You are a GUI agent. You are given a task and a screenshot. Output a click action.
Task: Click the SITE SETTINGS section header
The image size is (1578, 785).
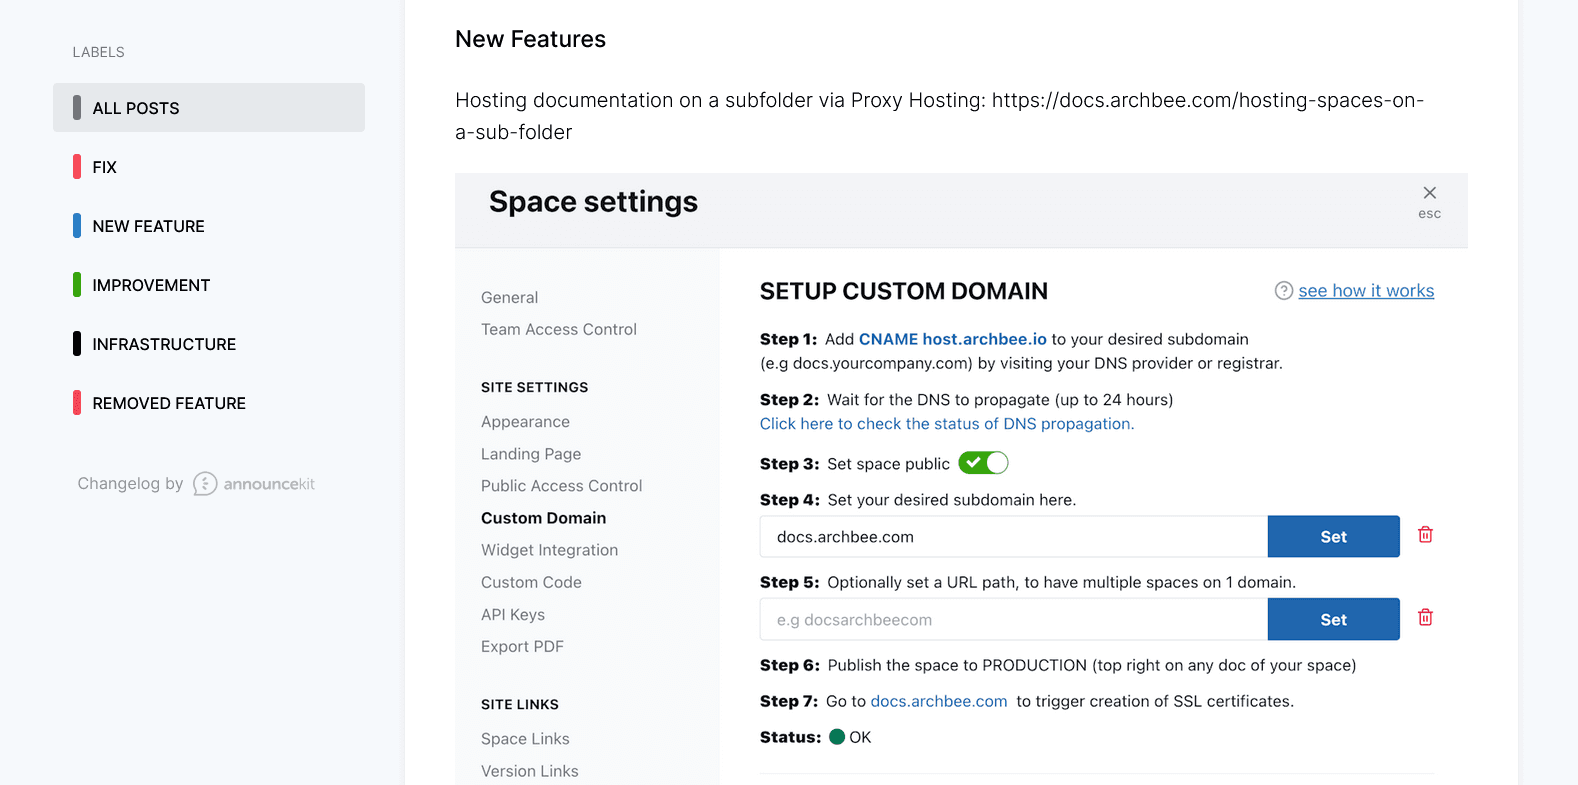coord(534,387)
